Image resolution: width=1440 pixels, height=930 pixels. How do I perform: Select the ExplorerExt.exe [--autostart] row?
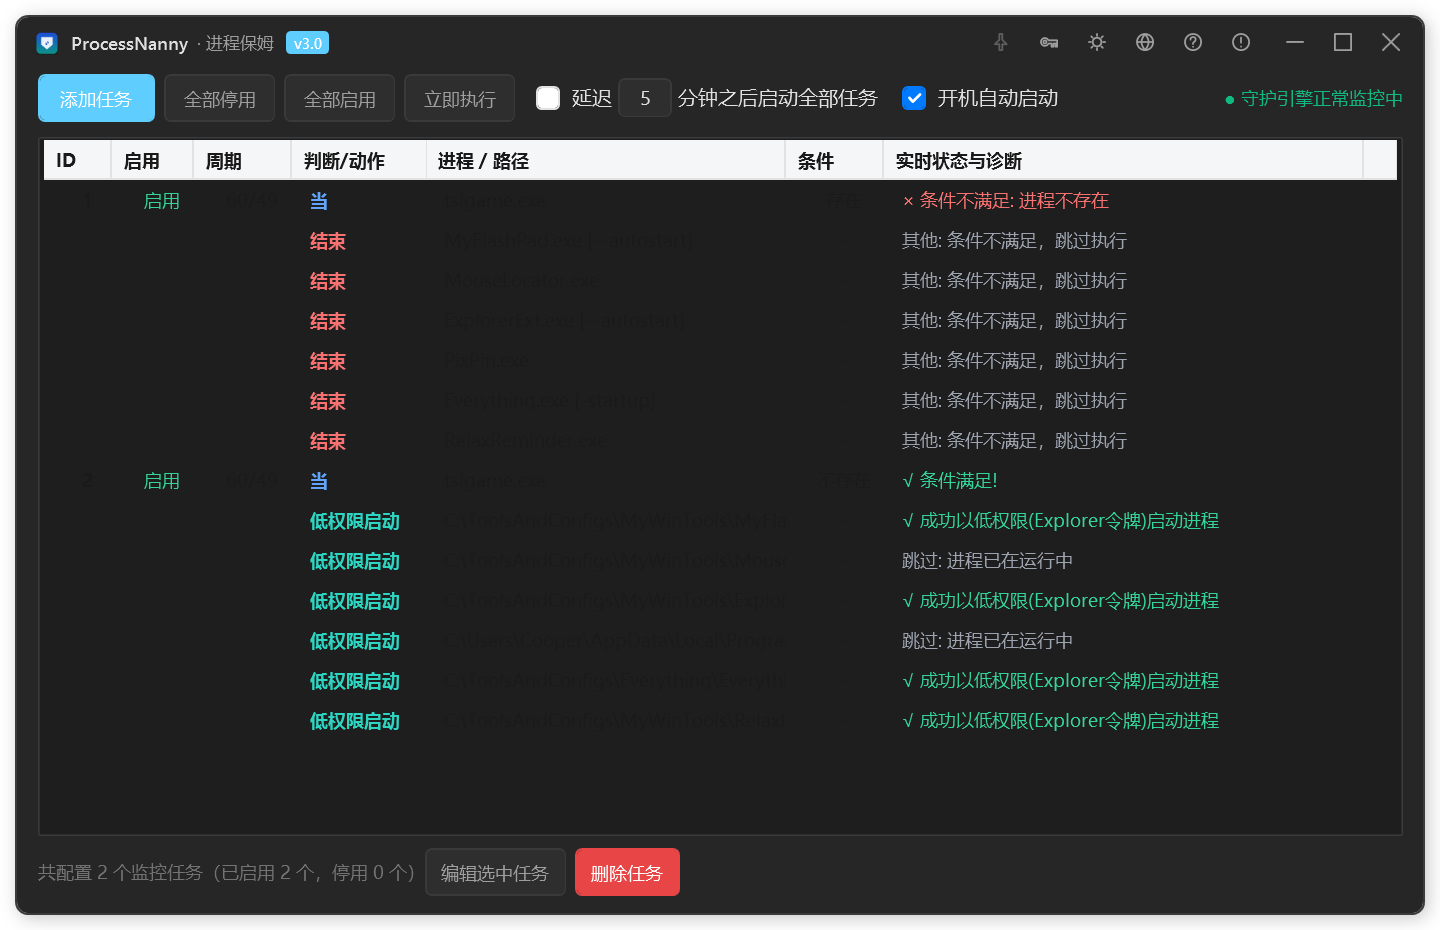coord(720,321)
